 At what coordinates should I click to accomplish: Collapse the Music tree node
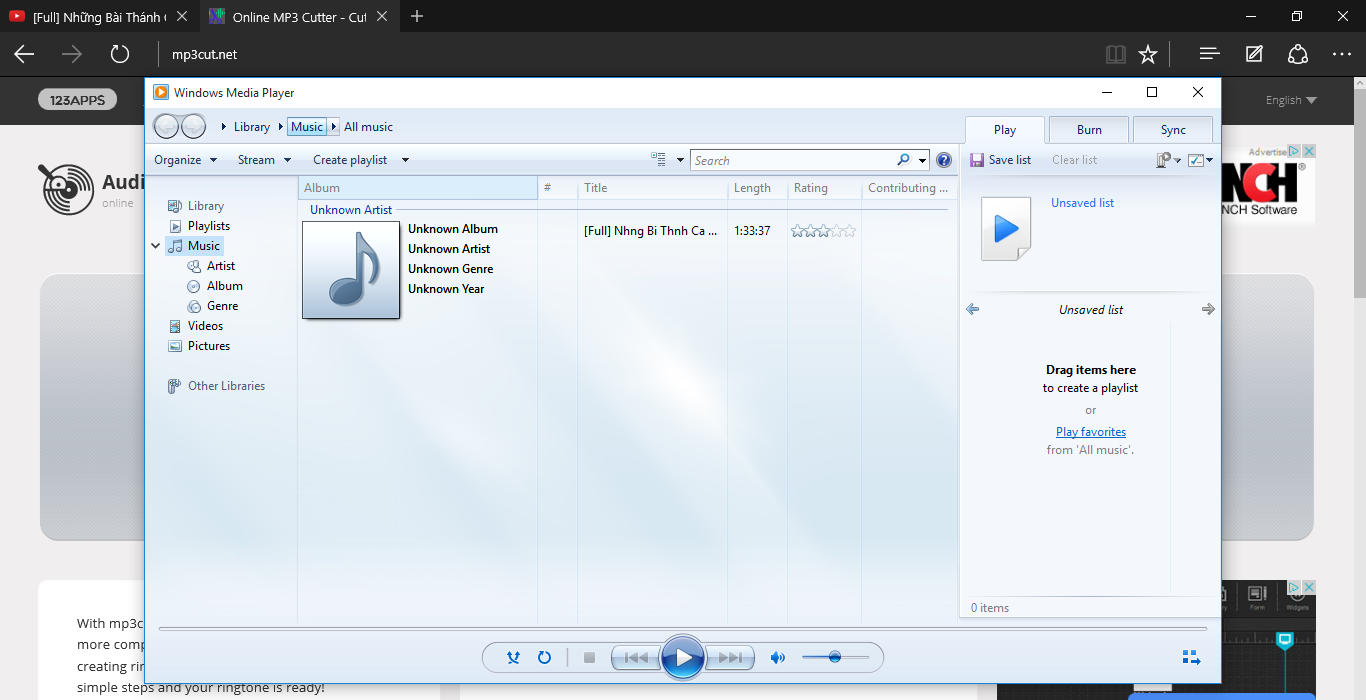[156, 246]
